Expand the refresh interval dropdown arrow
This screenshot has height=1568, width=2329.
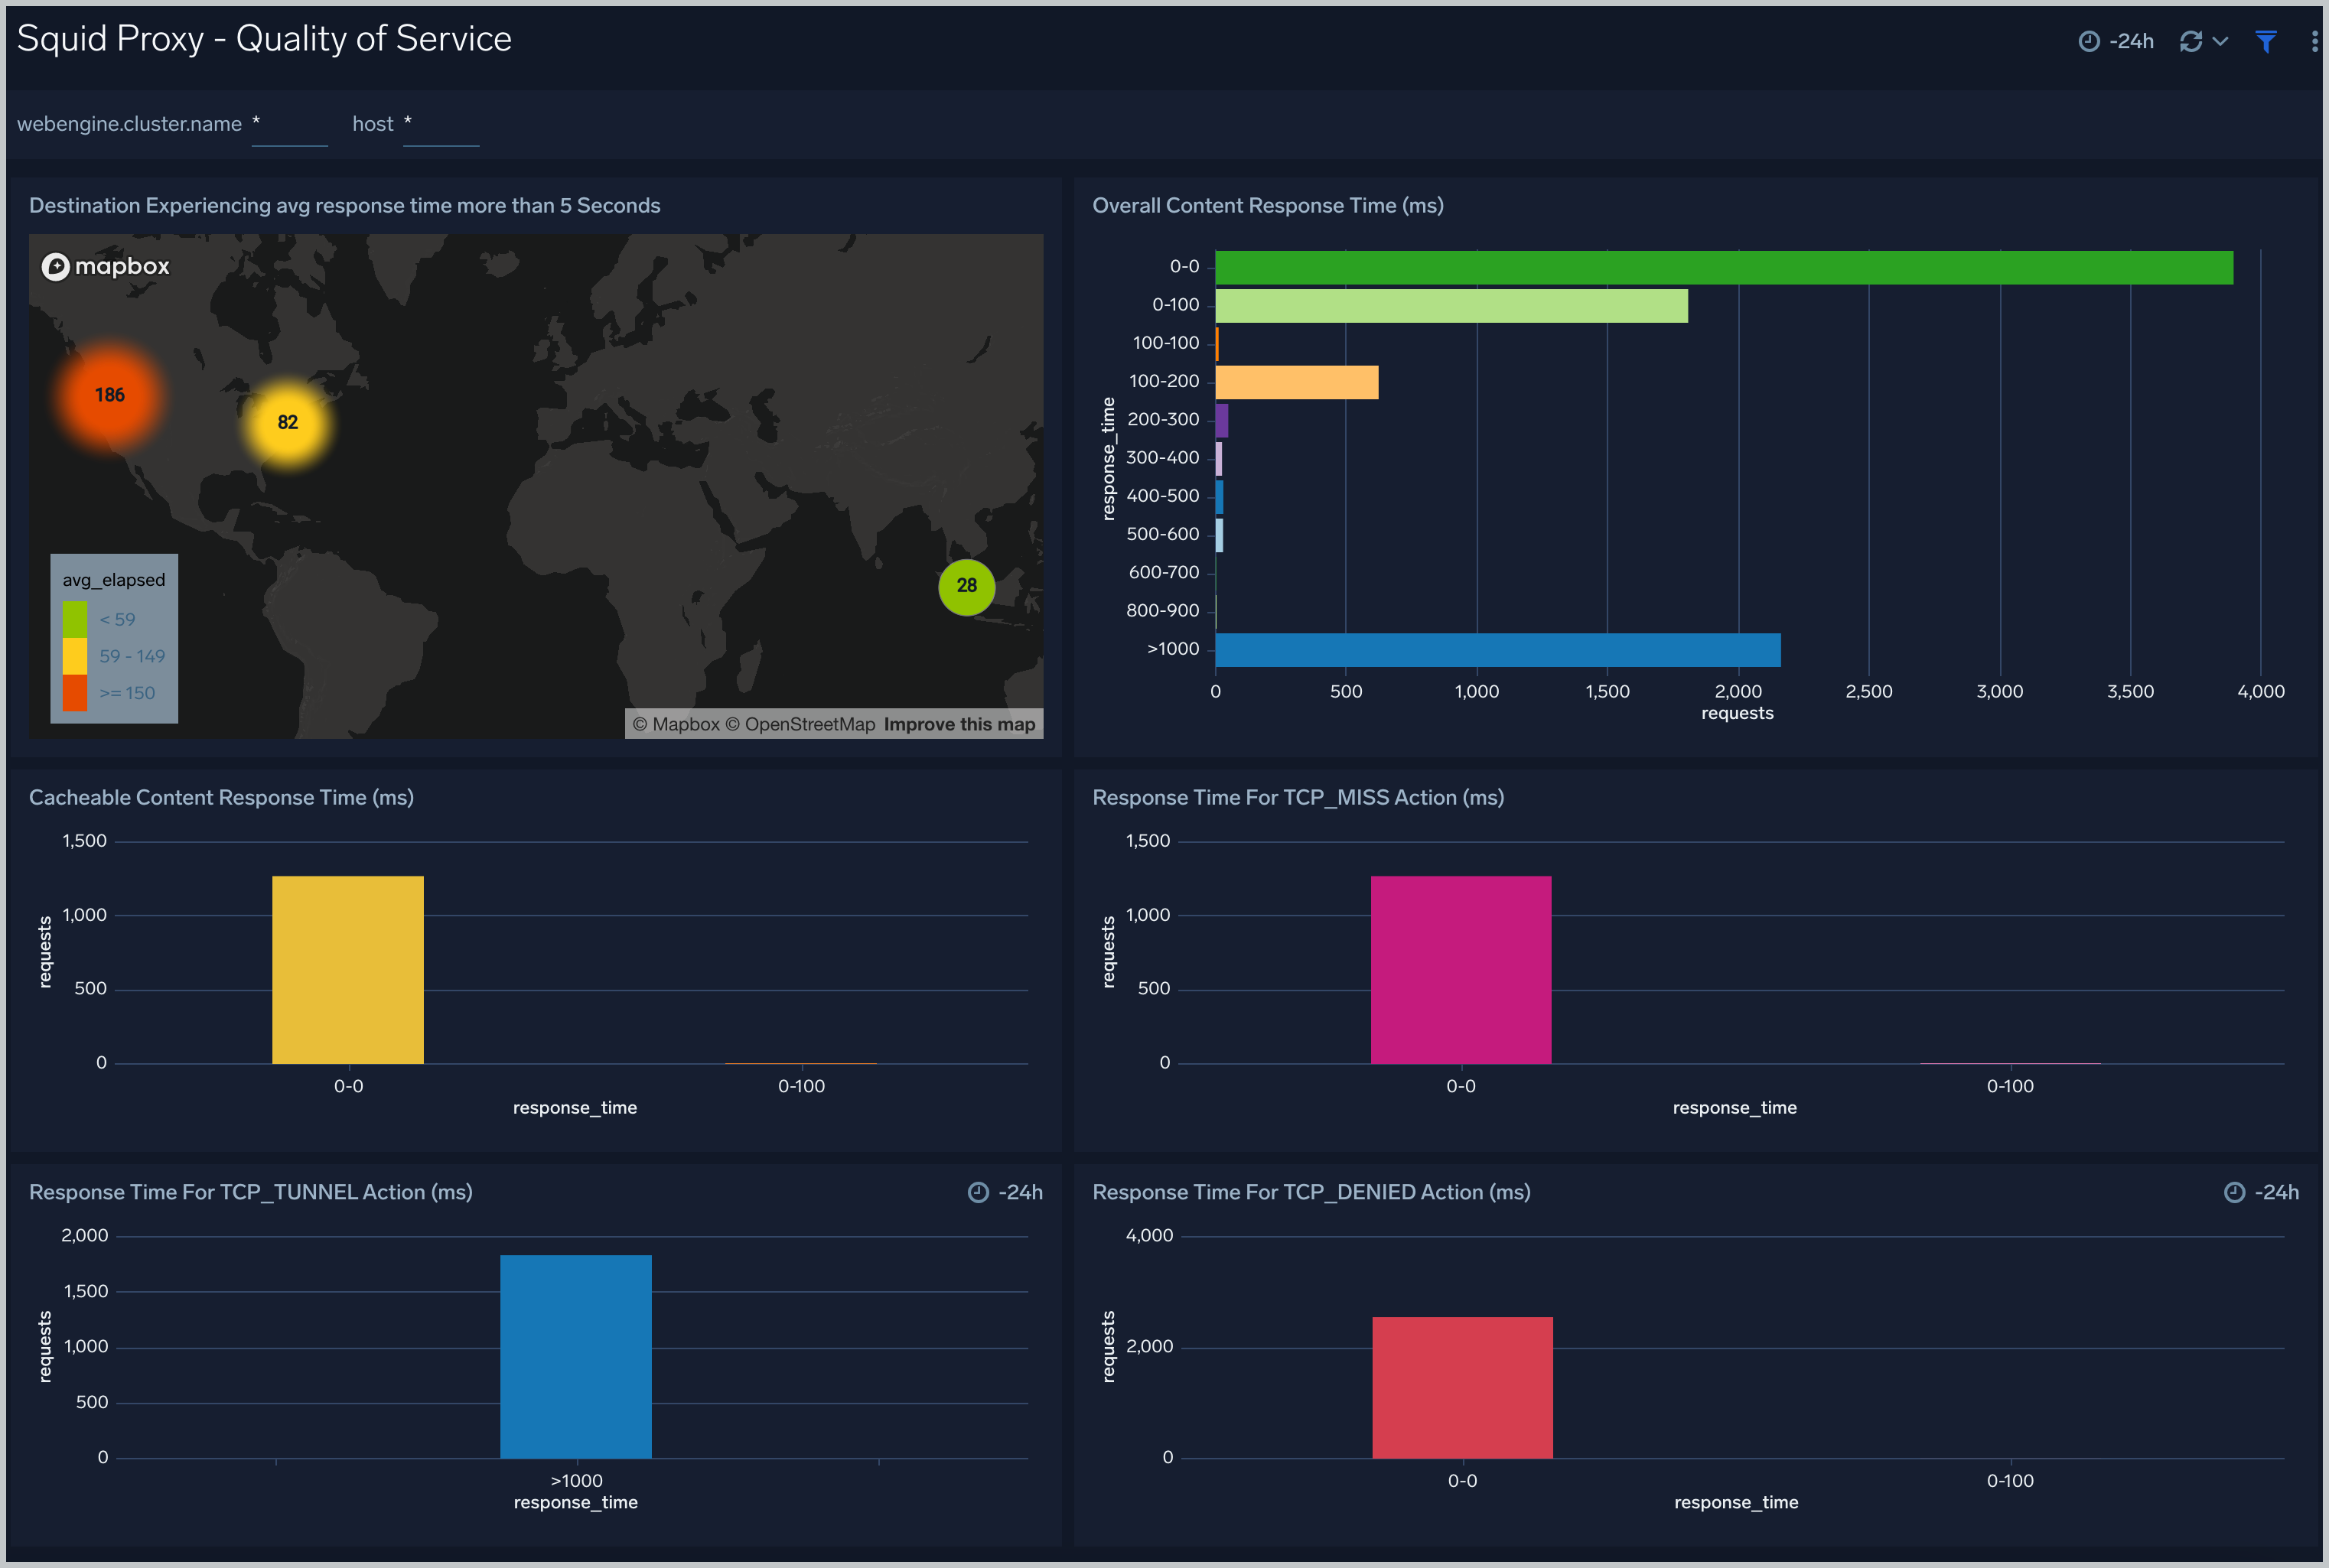2220,41
